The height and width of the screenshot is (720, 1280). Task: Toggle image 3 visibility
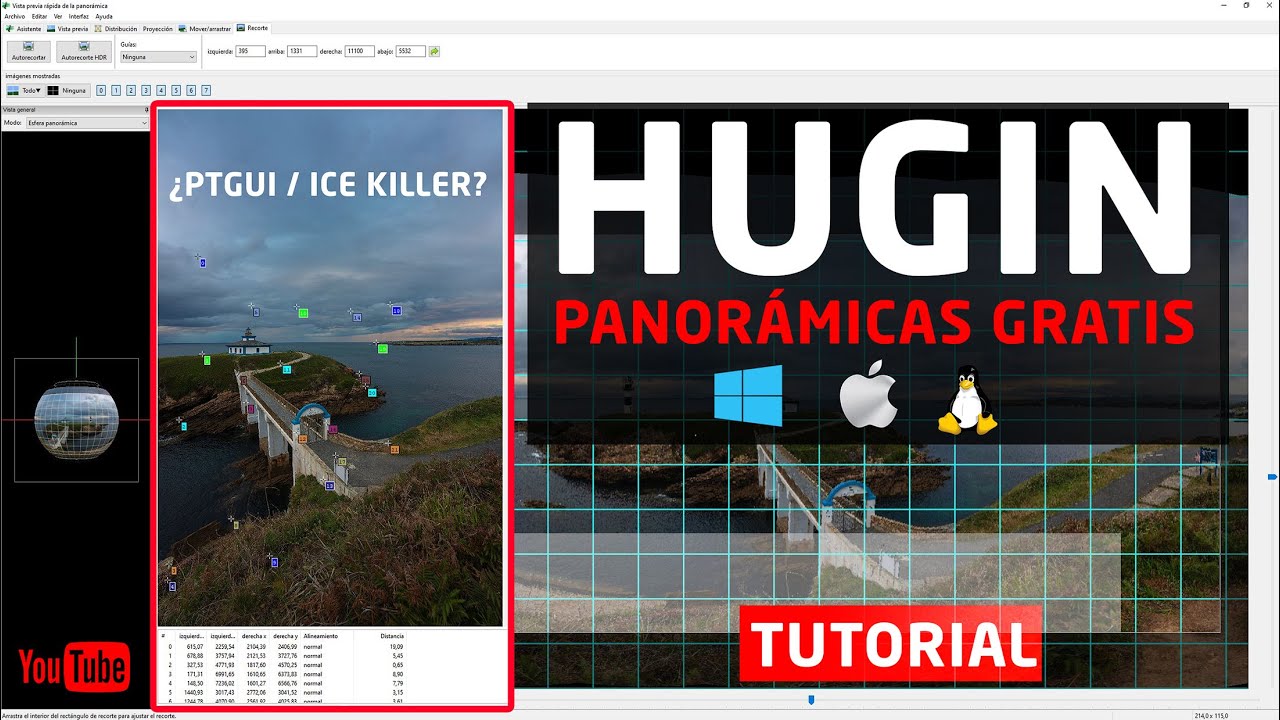coord(146,90)
